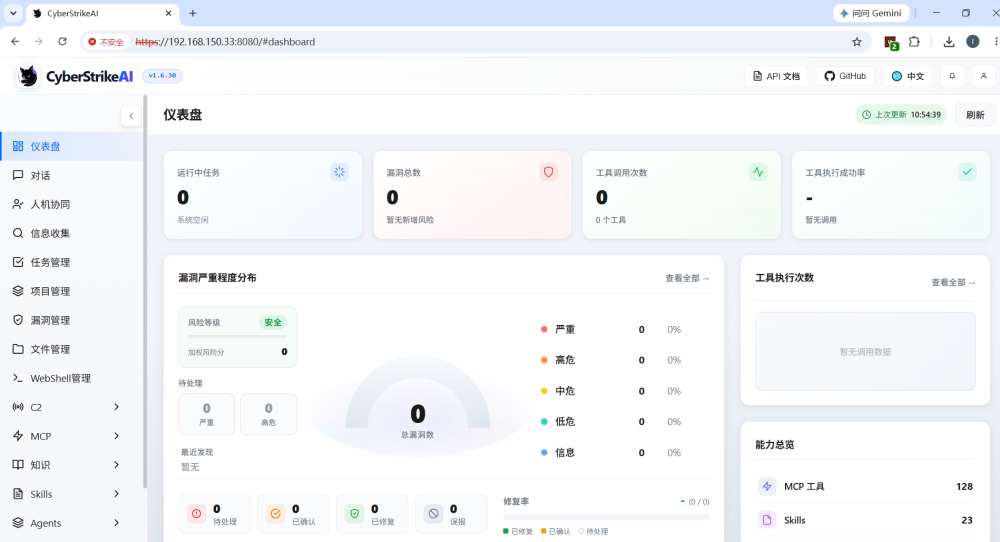Click the 修复率 progress bar
Viewport: 1000px width, 542px height.
(606, 517)
